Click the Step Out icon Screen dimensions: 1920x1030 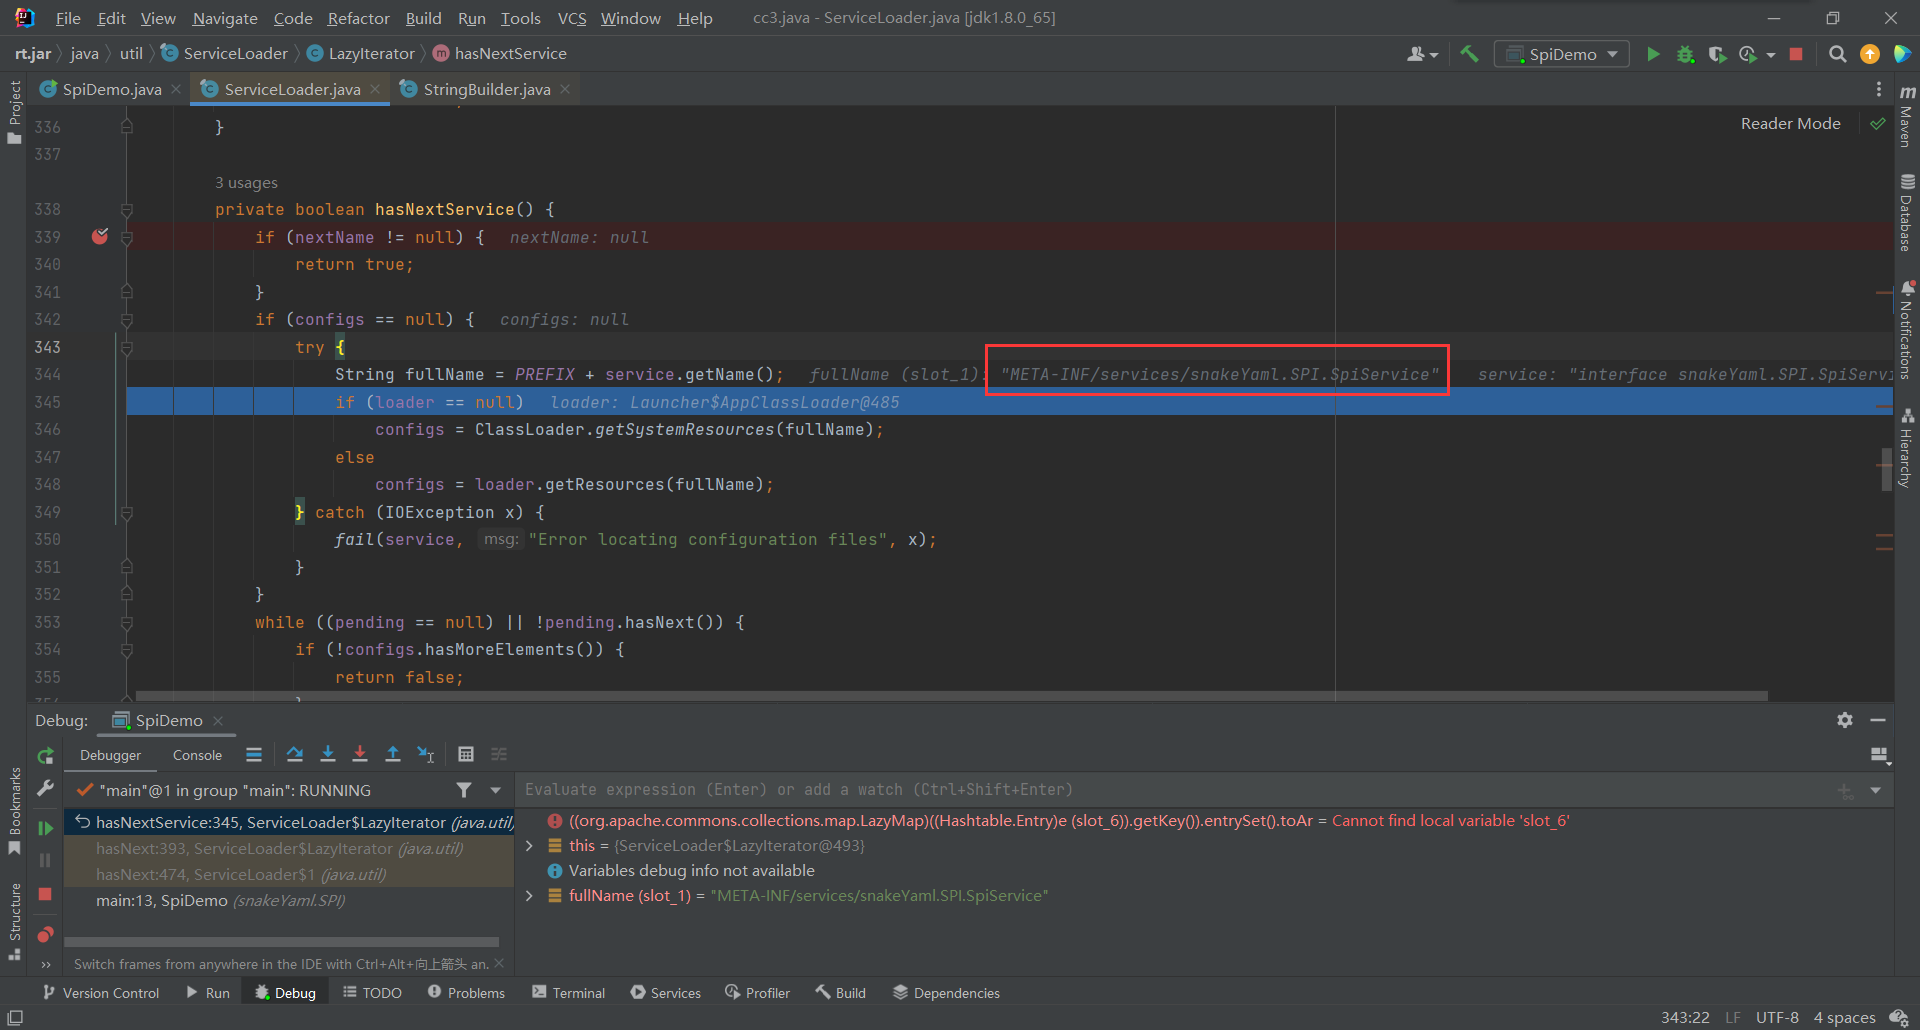393,754
